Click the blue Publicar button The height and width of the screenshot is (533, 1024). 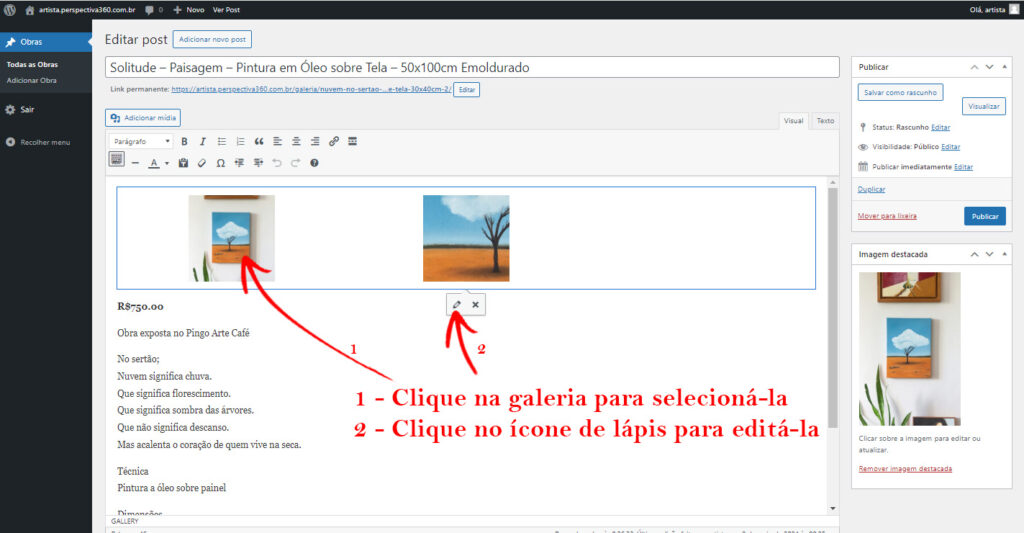pyautogui.click(x=985, y=216)
